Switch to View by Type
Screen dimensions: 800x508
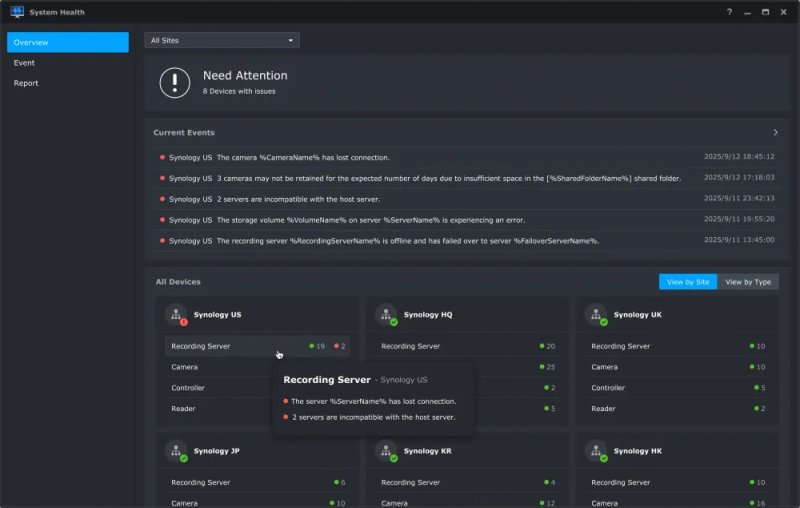tap(748, 282)
